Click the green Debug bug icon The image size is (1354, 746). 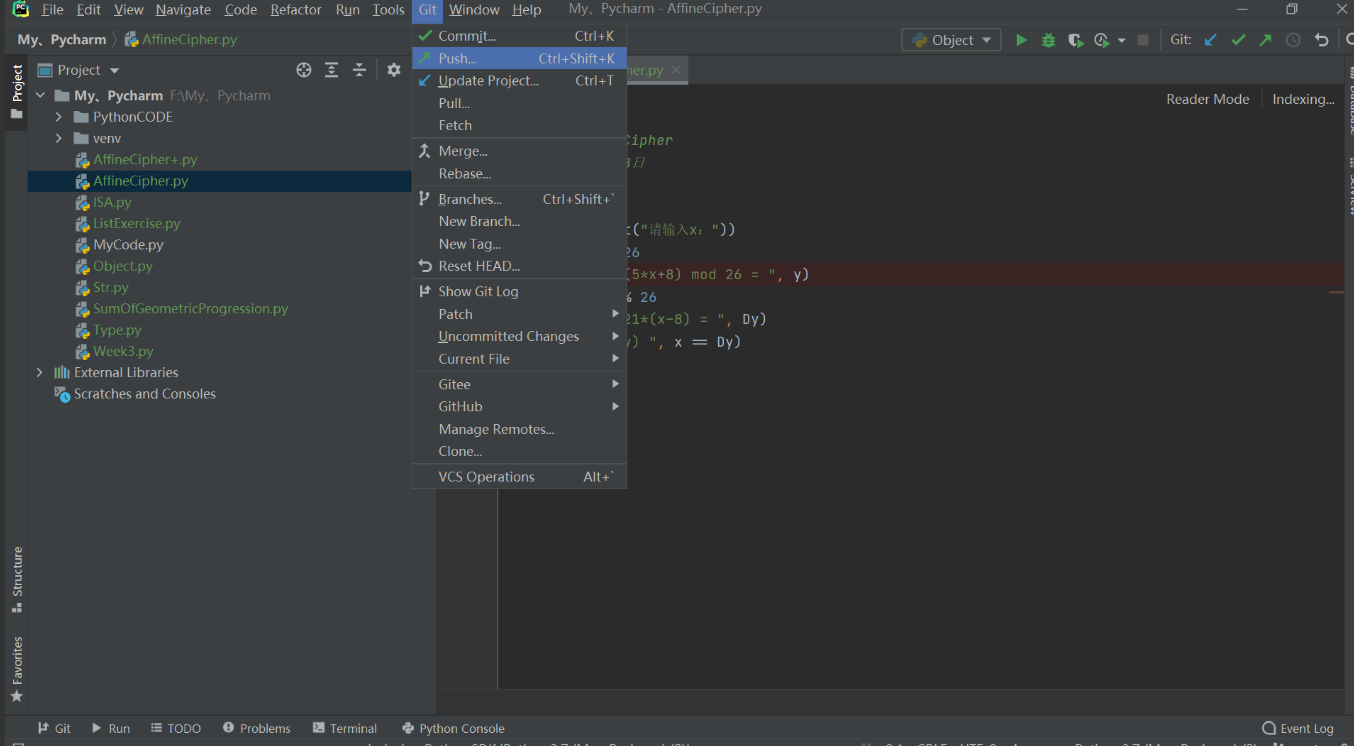[x=1048, y=40]
